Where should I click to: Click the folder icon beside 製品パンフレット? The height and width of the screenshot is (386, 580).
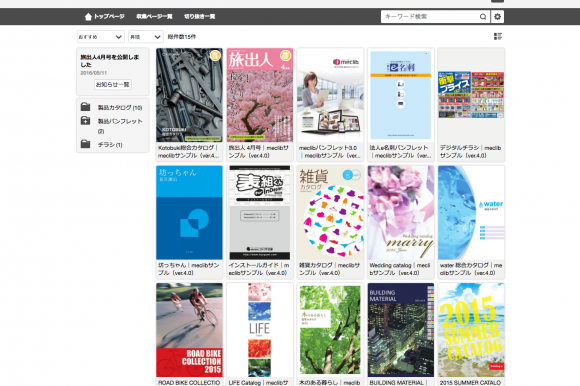click(85, 121)
